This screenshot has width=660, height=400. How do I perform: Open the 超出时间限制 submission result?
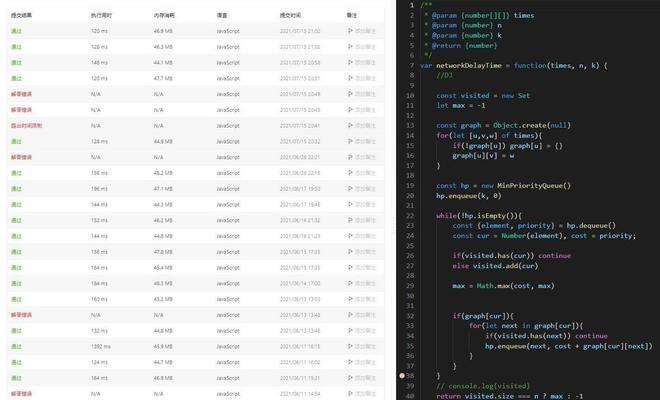[27, 125]
